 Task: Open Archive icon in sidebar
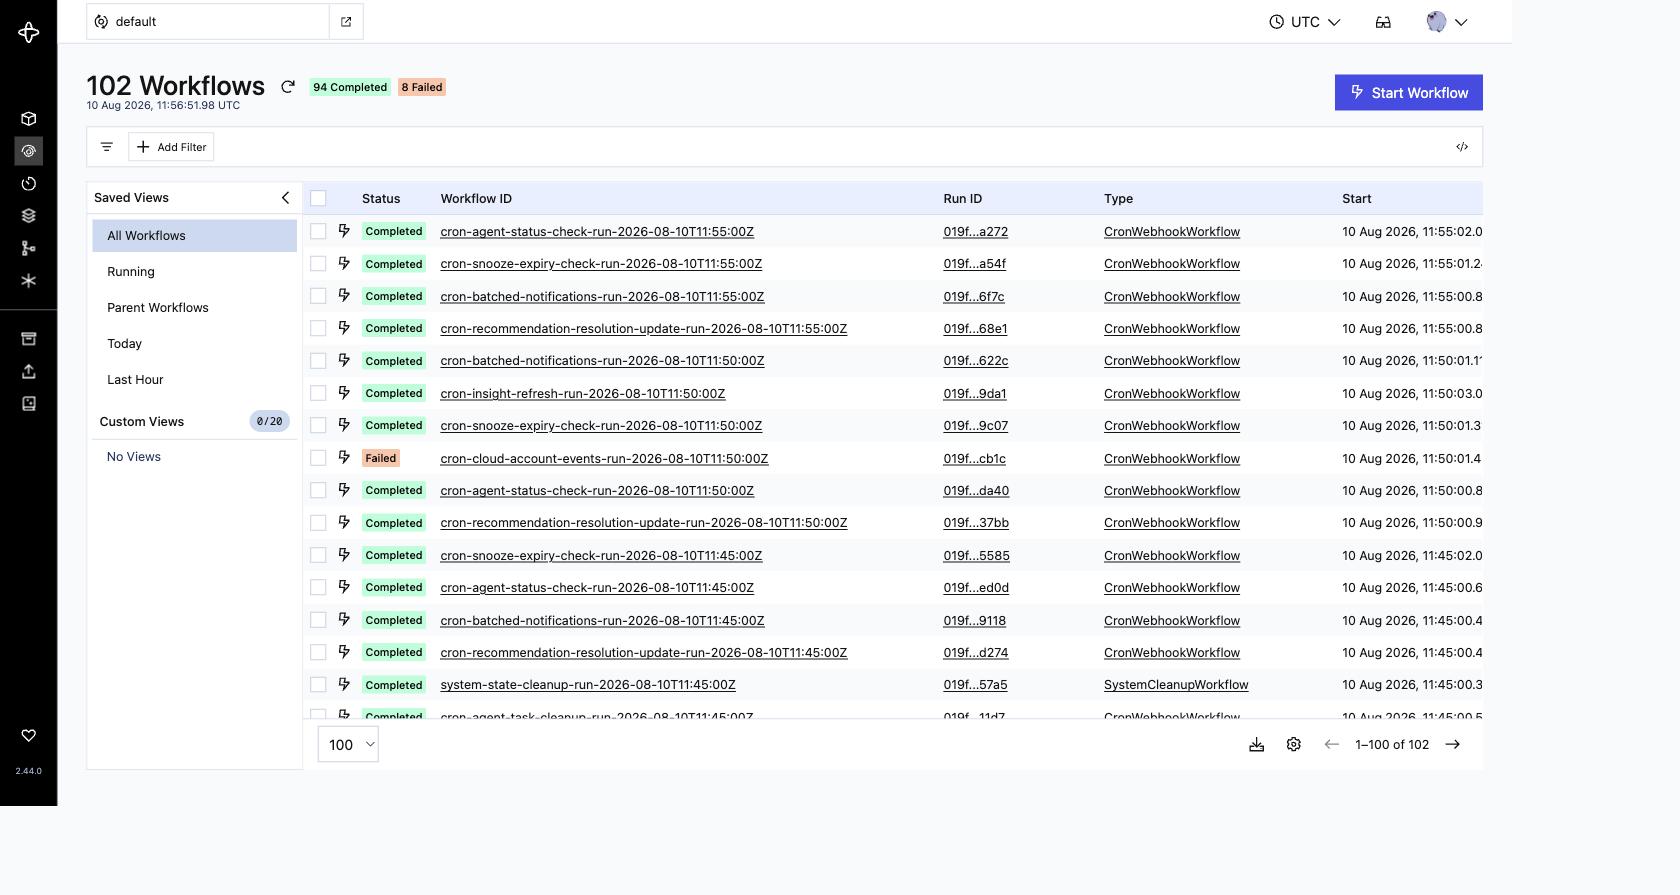tap(29, 339)
